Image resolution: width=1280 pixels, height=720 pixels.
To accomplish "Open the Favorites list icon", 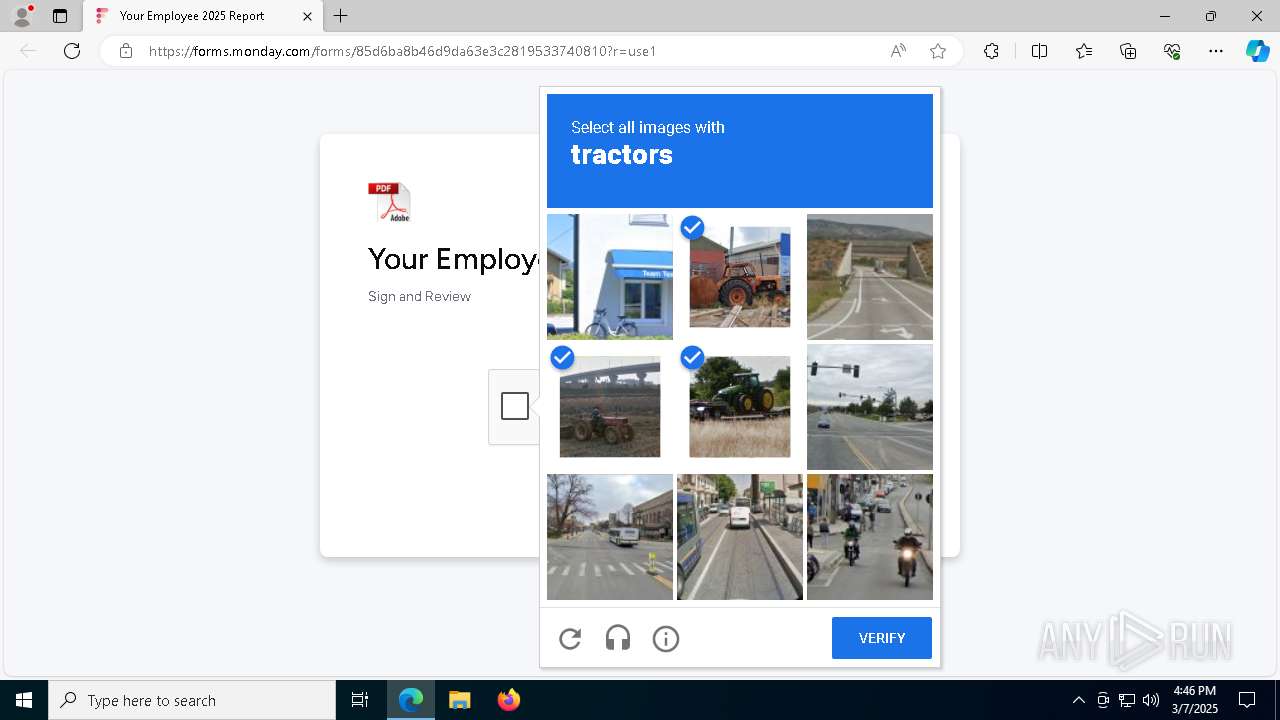I will point(1084,51).
